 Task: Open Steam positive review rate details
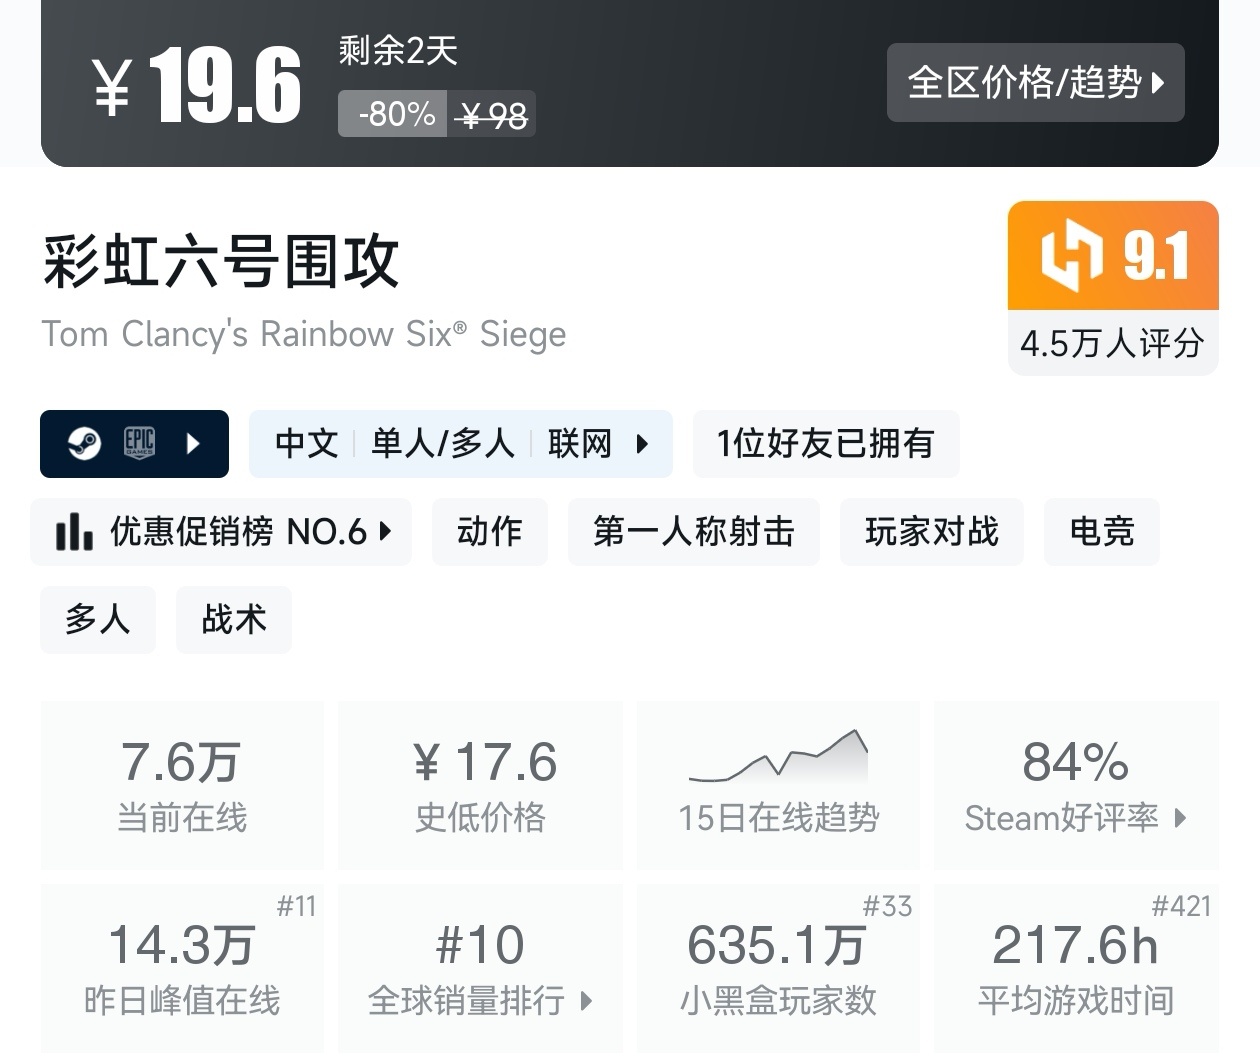1075,785
